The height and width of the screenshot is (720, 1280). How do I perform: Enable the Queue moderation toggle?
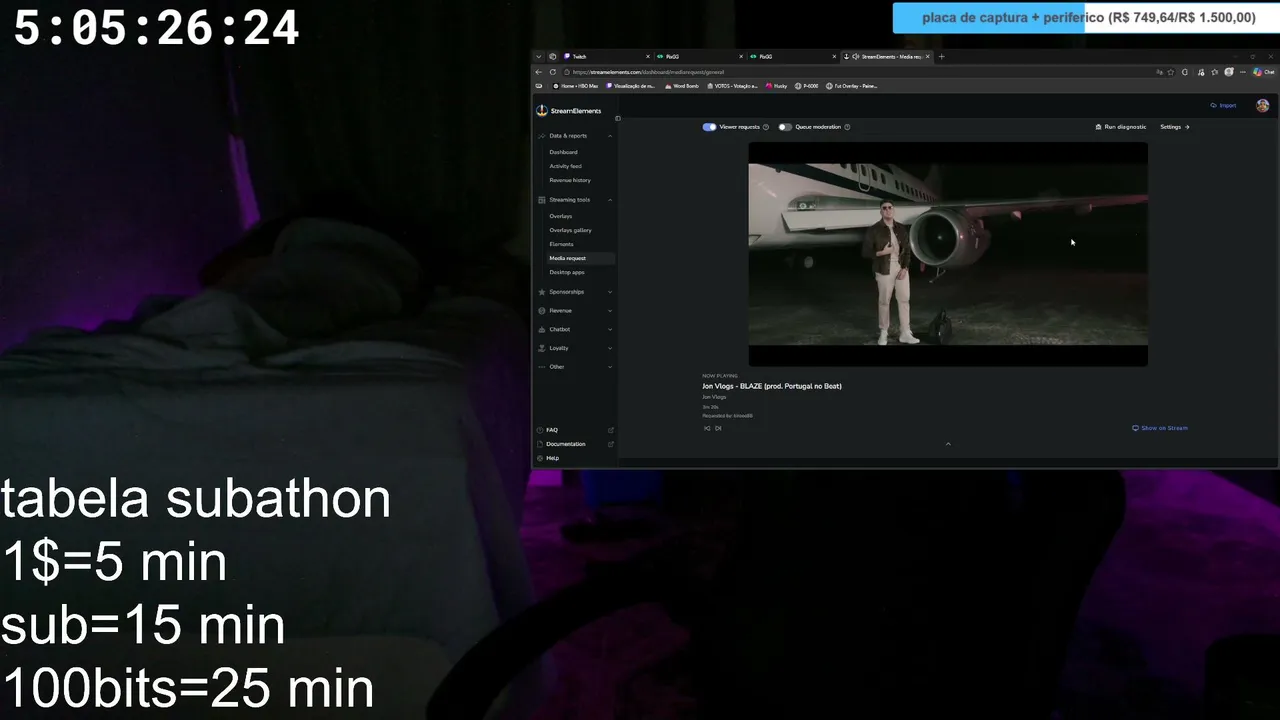click(785, 127)
